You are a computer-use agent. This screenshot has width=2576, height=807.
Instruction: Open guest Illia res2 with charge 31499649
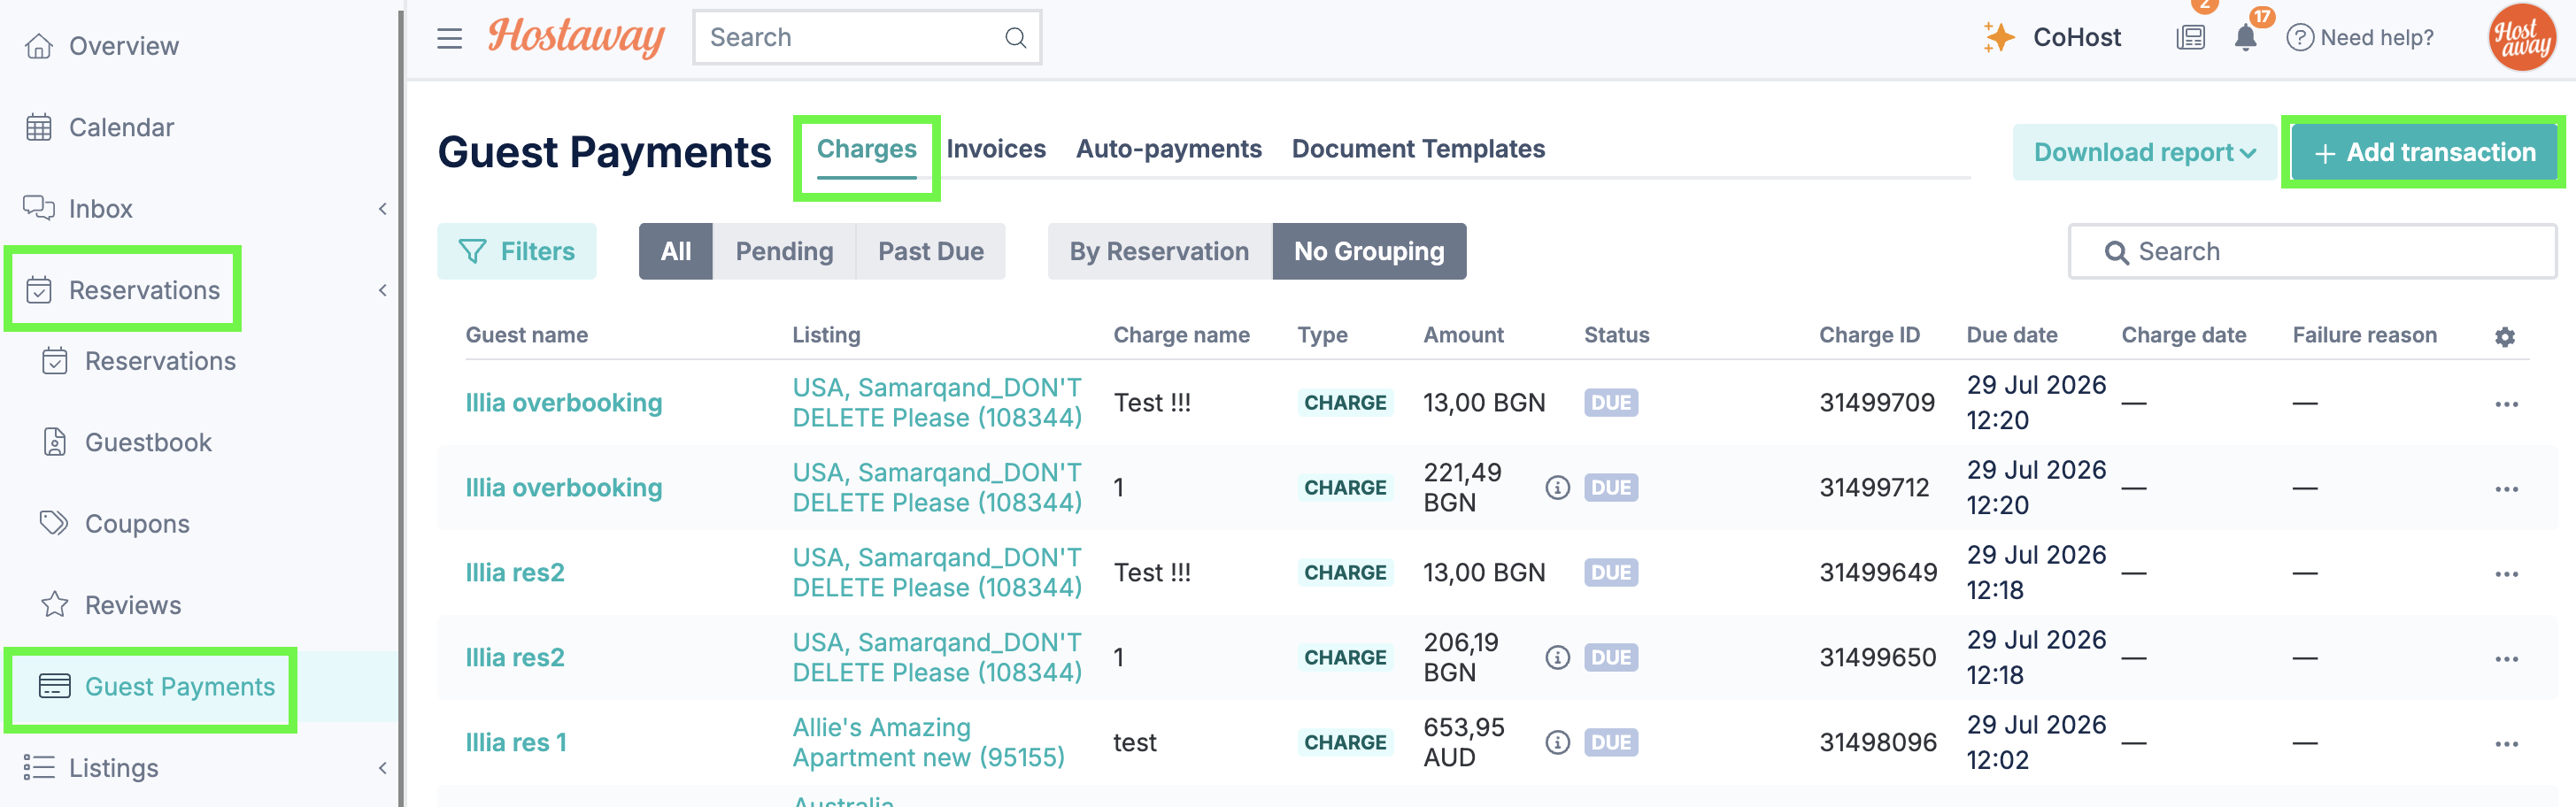click(x=515, y=573)
